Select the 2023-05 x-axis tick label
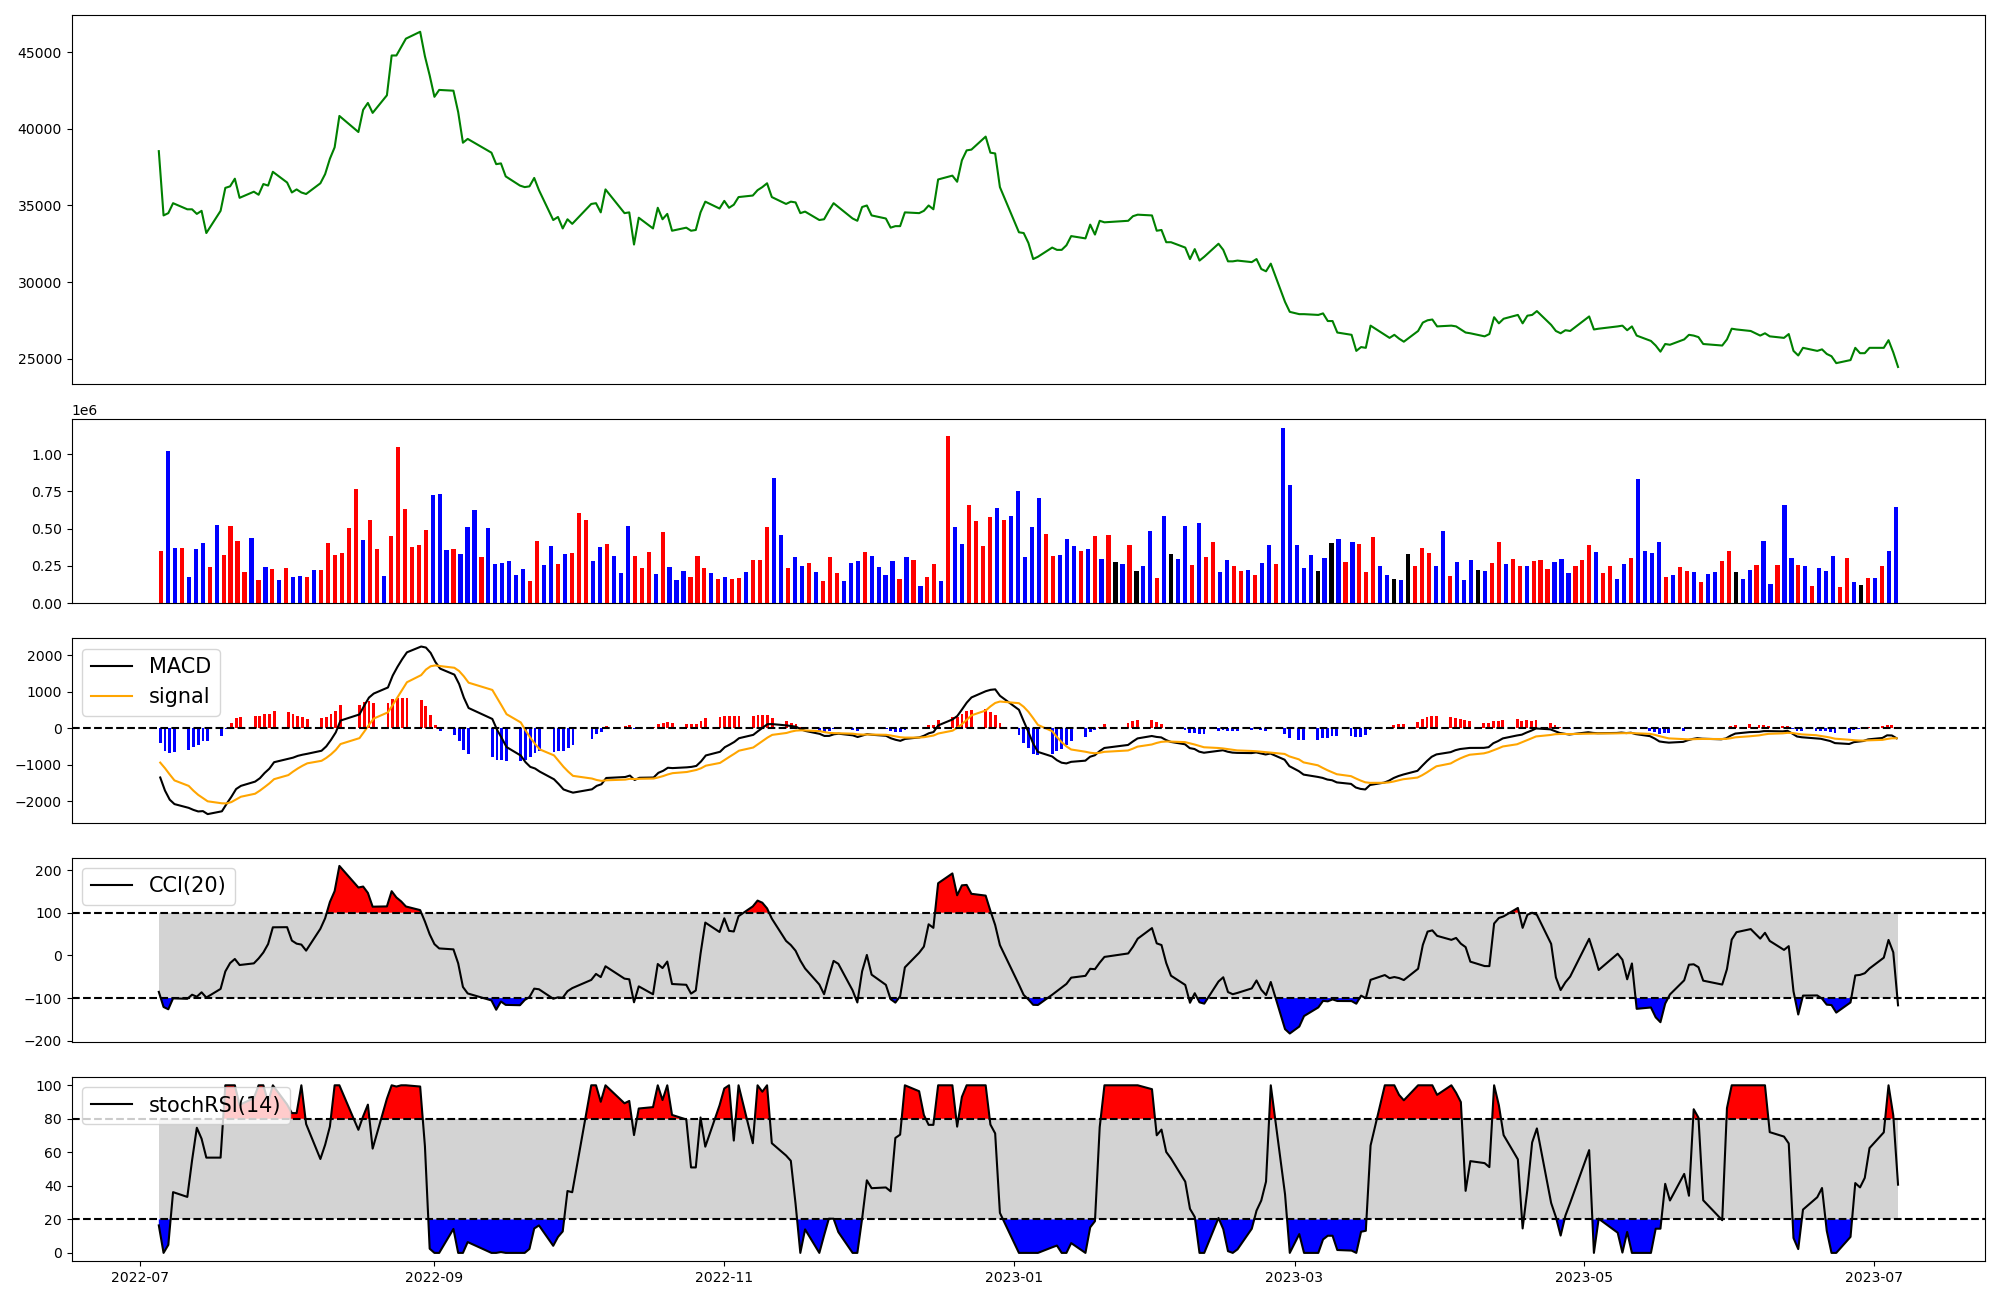 [1584, 1277]
